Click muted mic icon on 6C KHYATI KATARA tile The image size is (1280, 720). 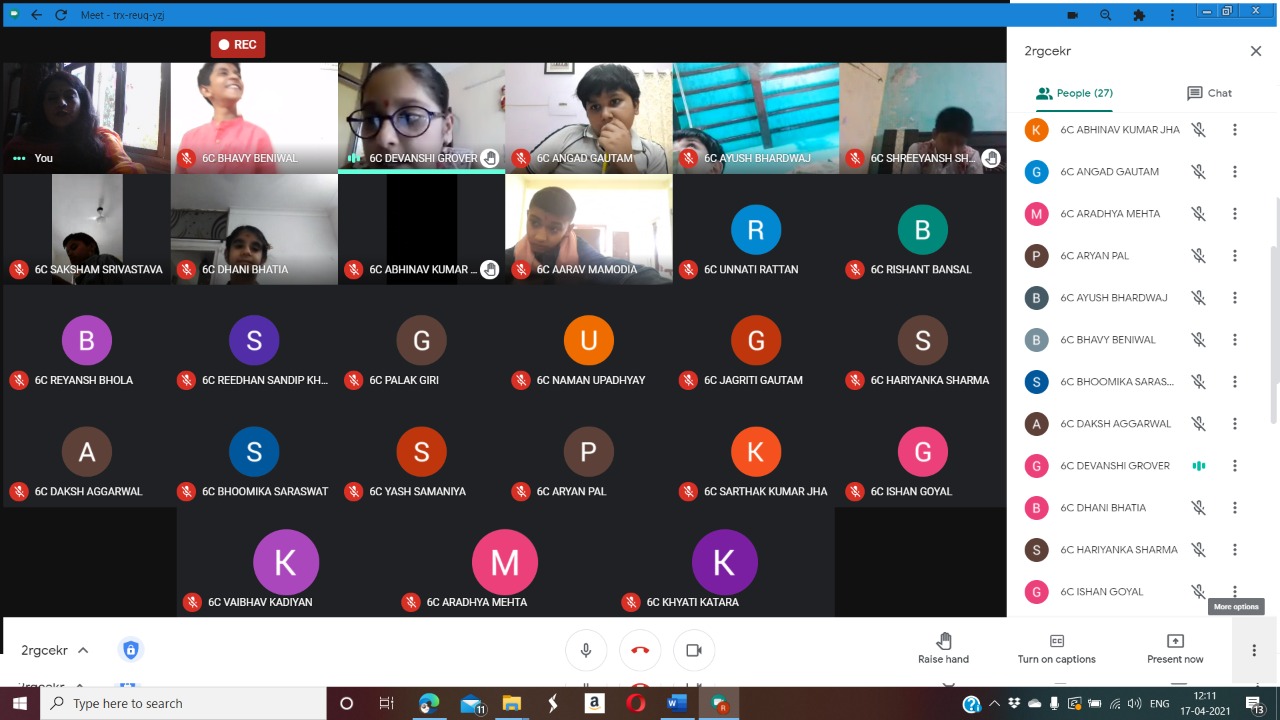pos(631,602)
